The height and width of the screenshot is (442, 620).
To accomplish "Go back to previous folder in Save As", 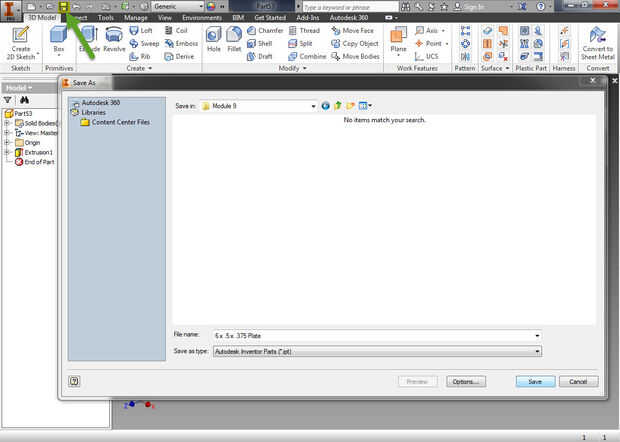I will [325, 106].
